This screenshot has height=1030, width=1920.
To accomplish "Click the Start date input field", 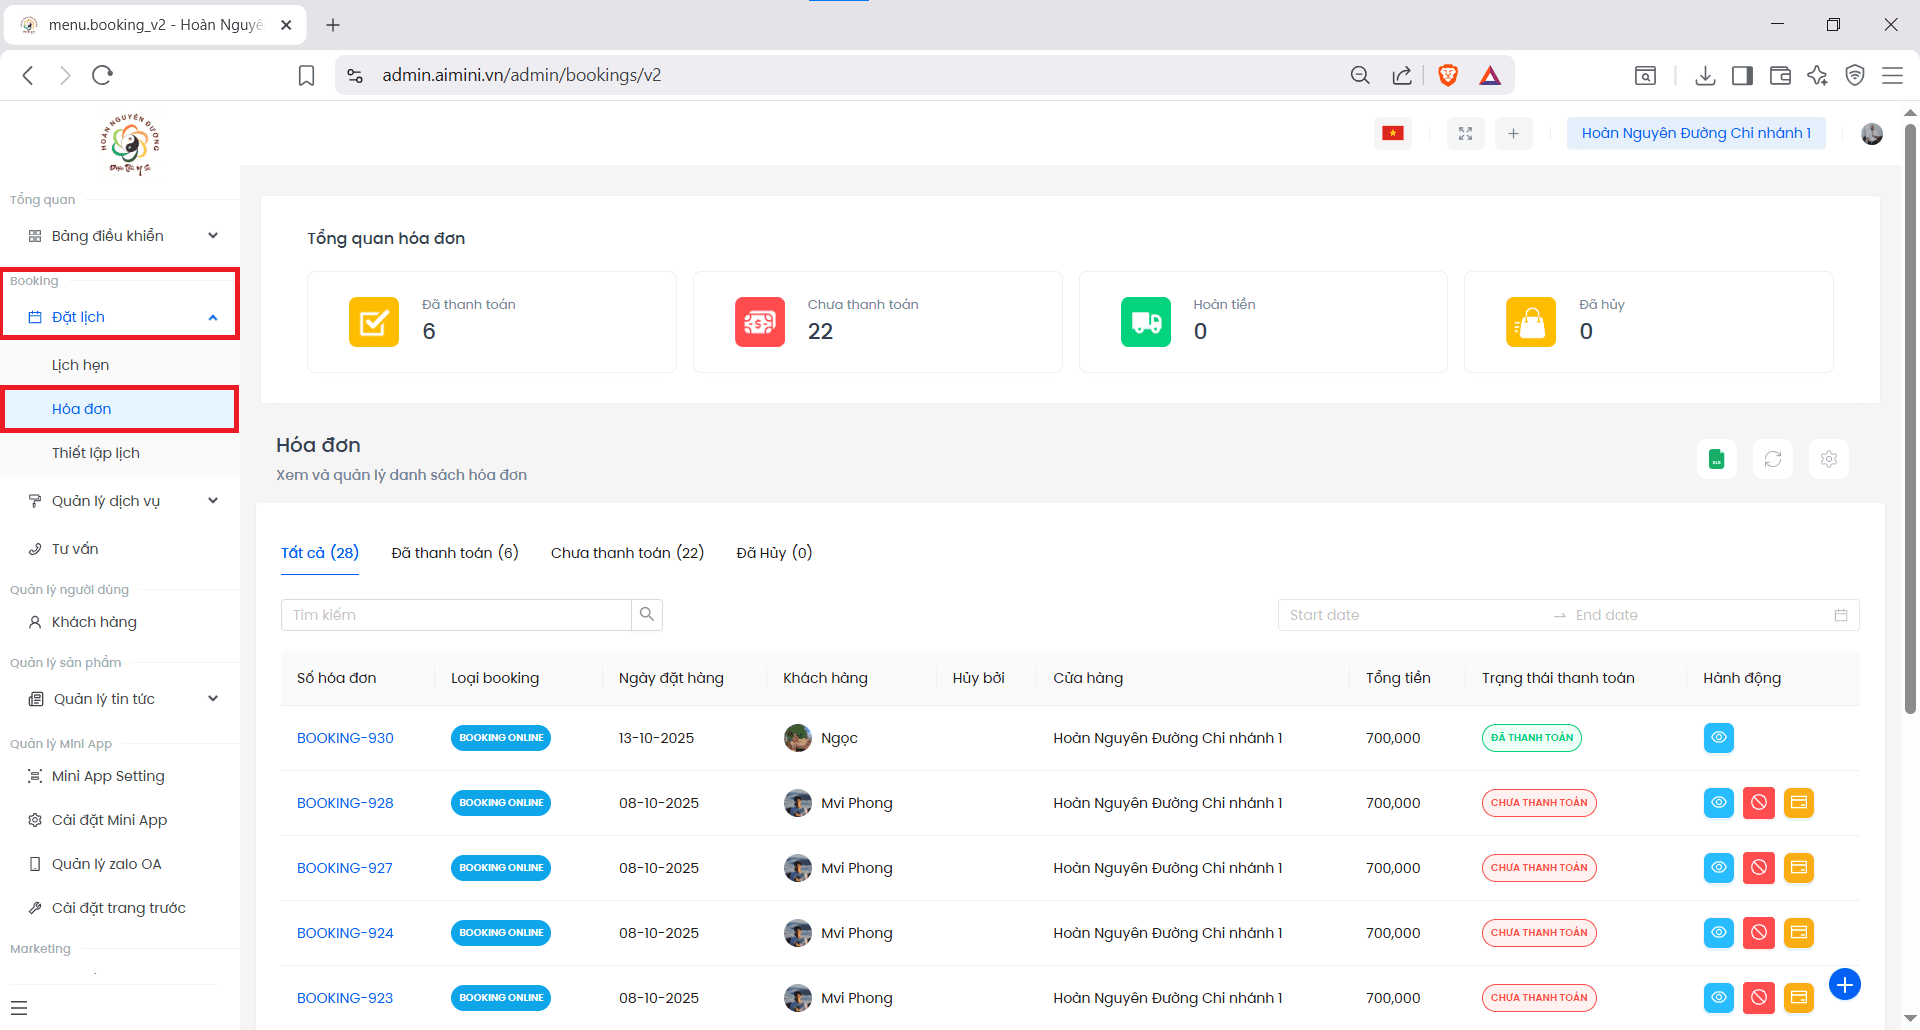I will coord(1410,615).
